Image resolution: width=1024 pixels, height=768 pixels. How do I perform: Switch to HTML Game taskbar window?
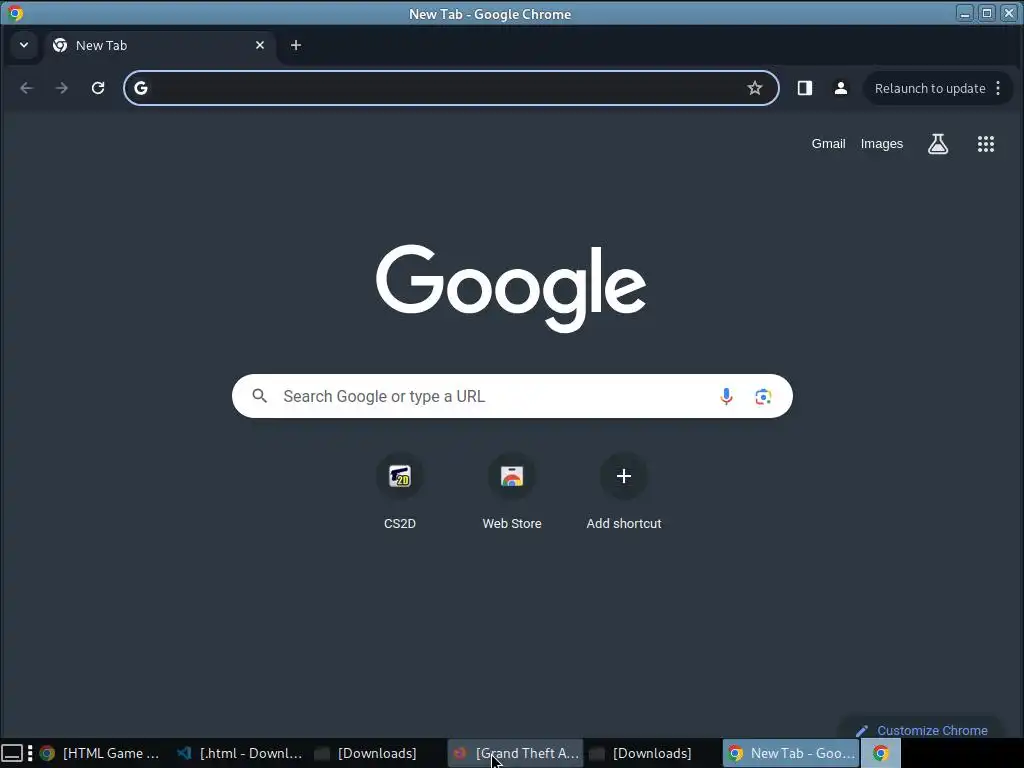click(100, 753)
